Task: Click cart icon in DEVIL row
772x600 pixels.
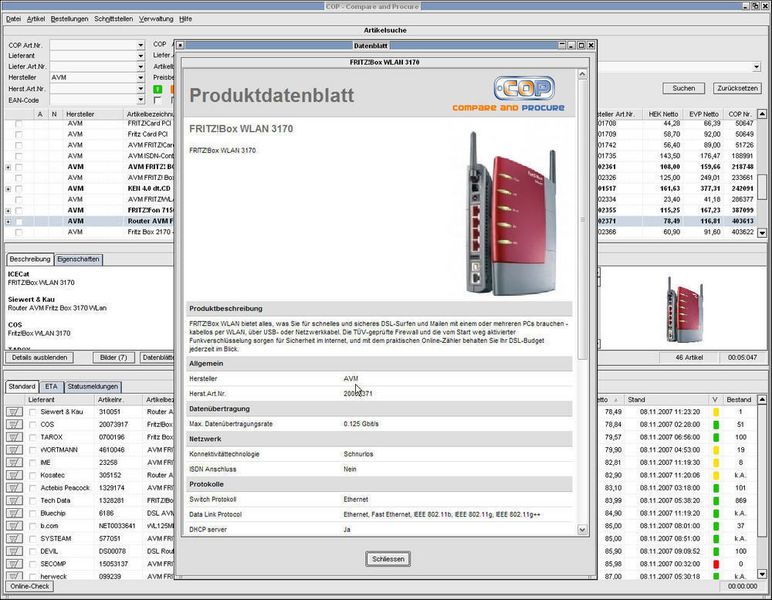Action: click(x=14, y=551)
